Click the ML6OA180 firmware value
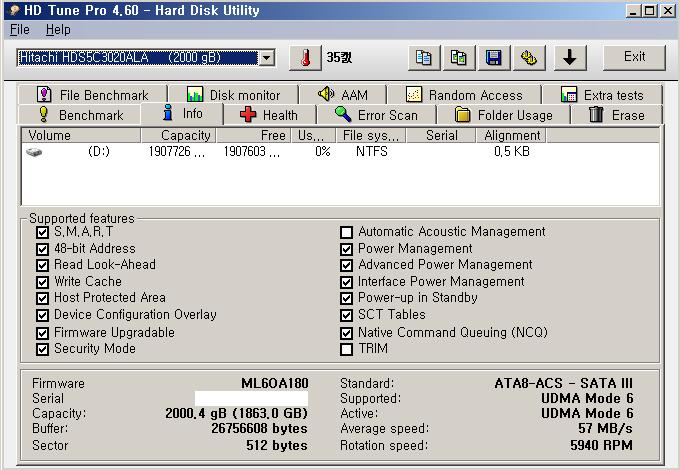The image size is (680, 470). pos(275,383)
